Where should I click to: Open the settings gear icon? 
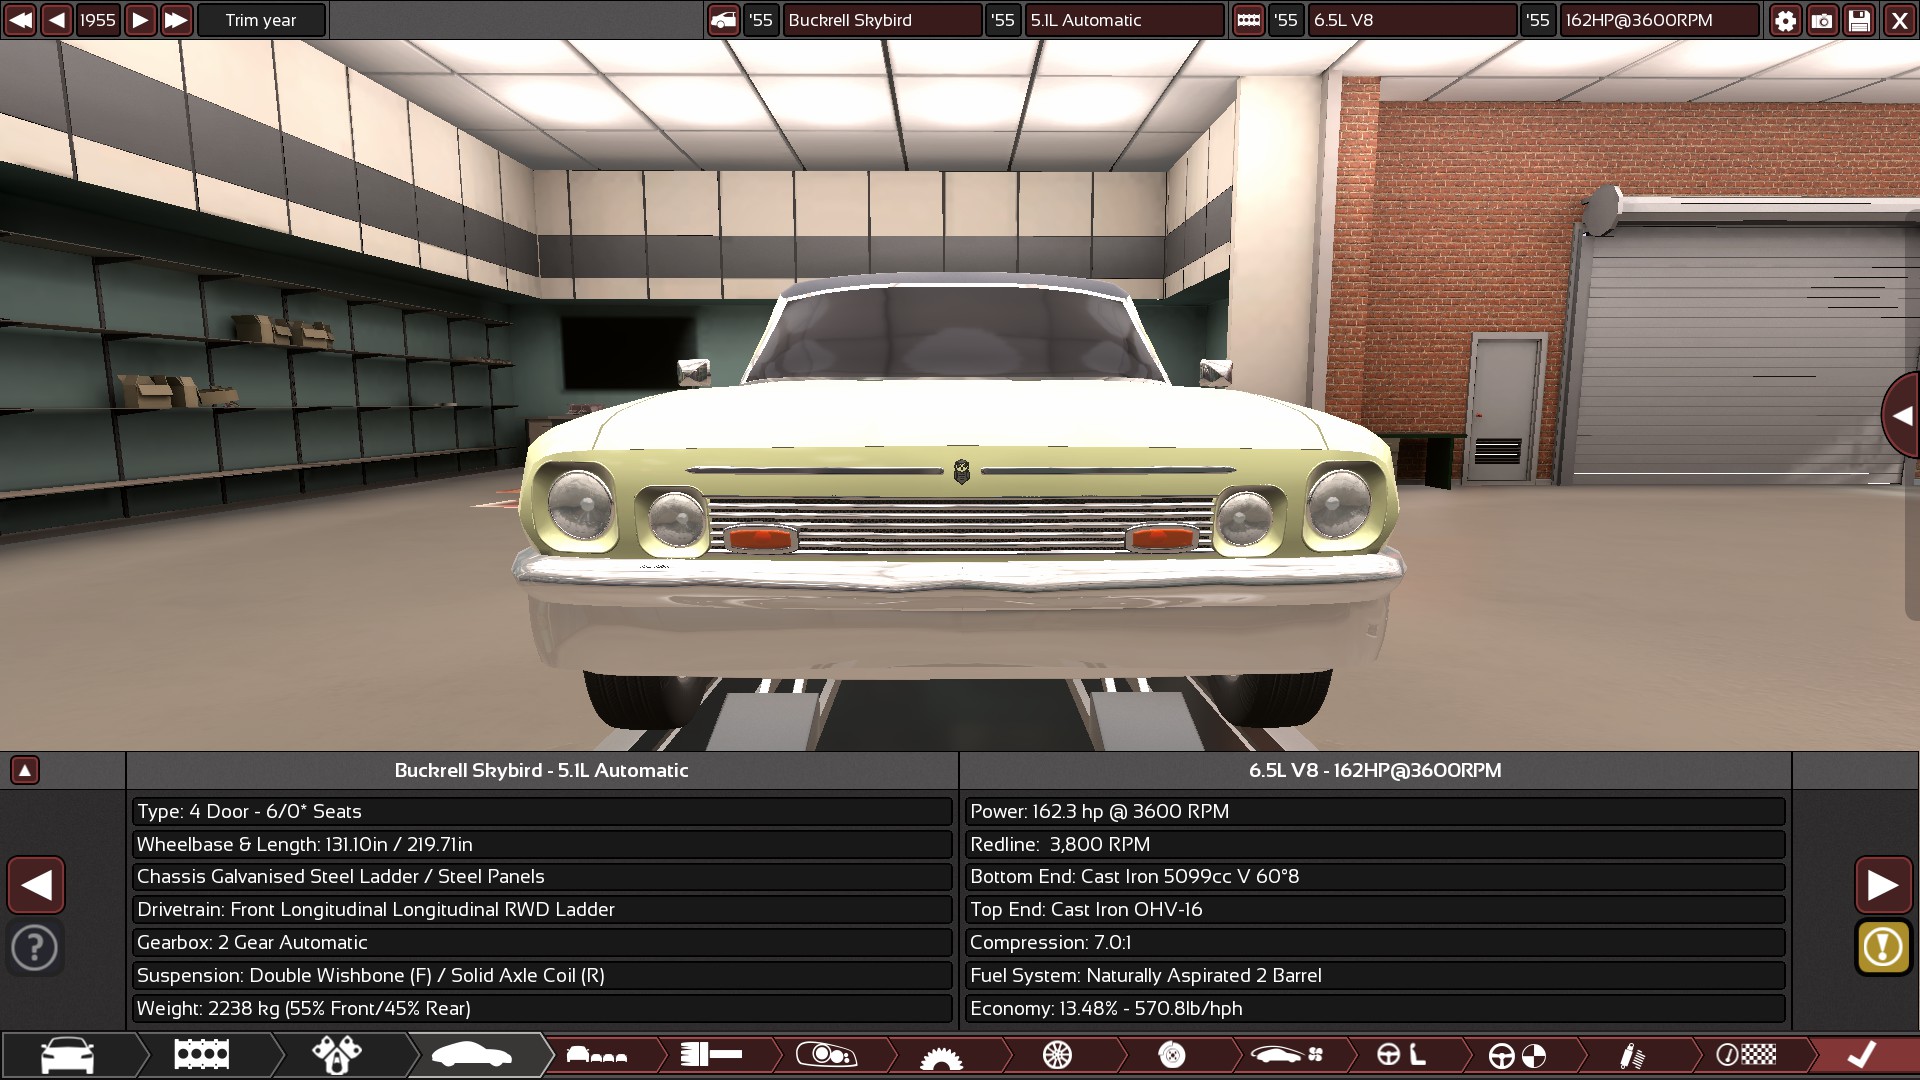tap(1785, 20)
